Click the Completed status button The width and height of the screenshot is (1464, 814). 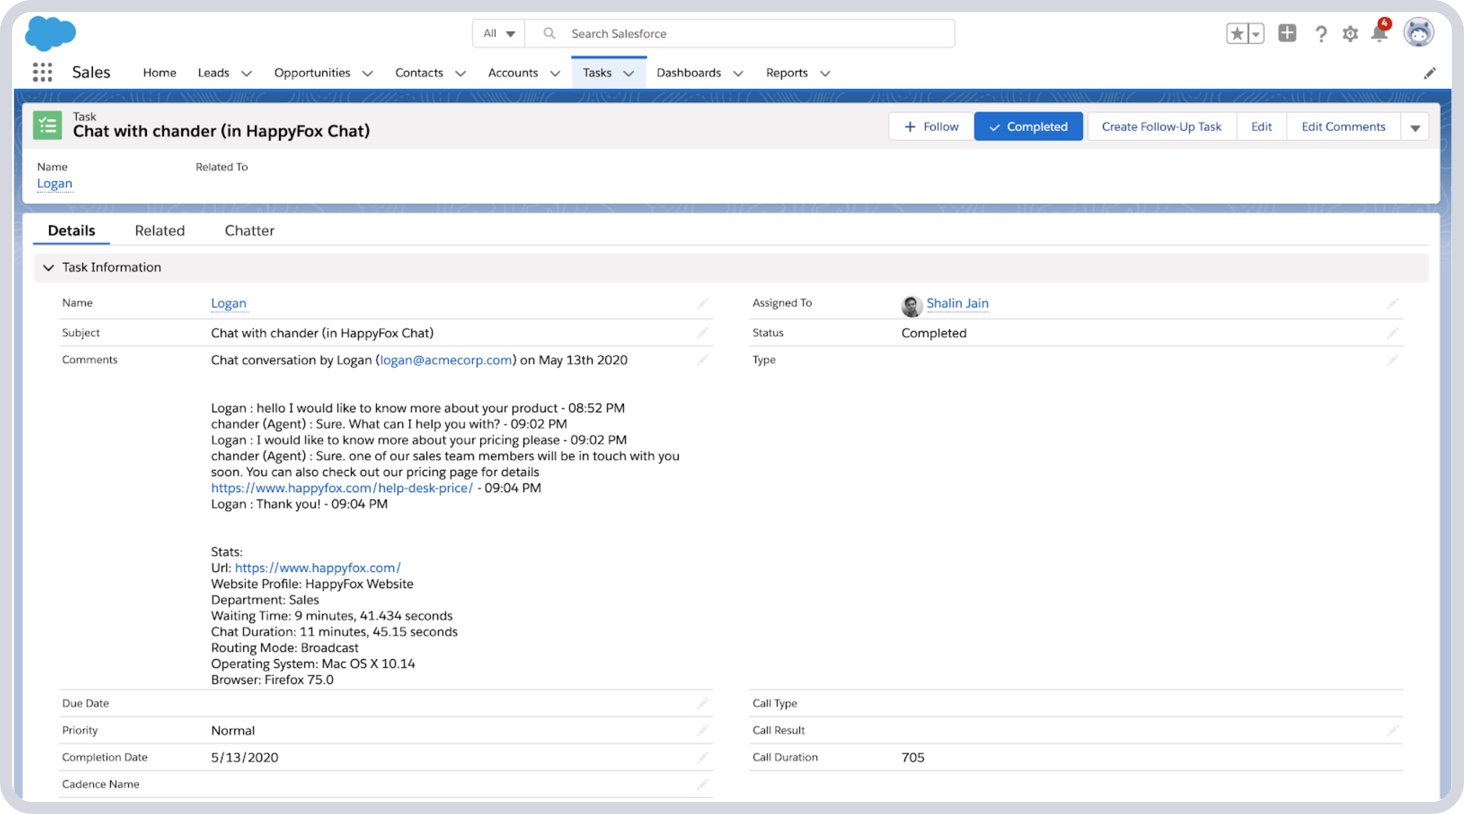pos(1028,127)
